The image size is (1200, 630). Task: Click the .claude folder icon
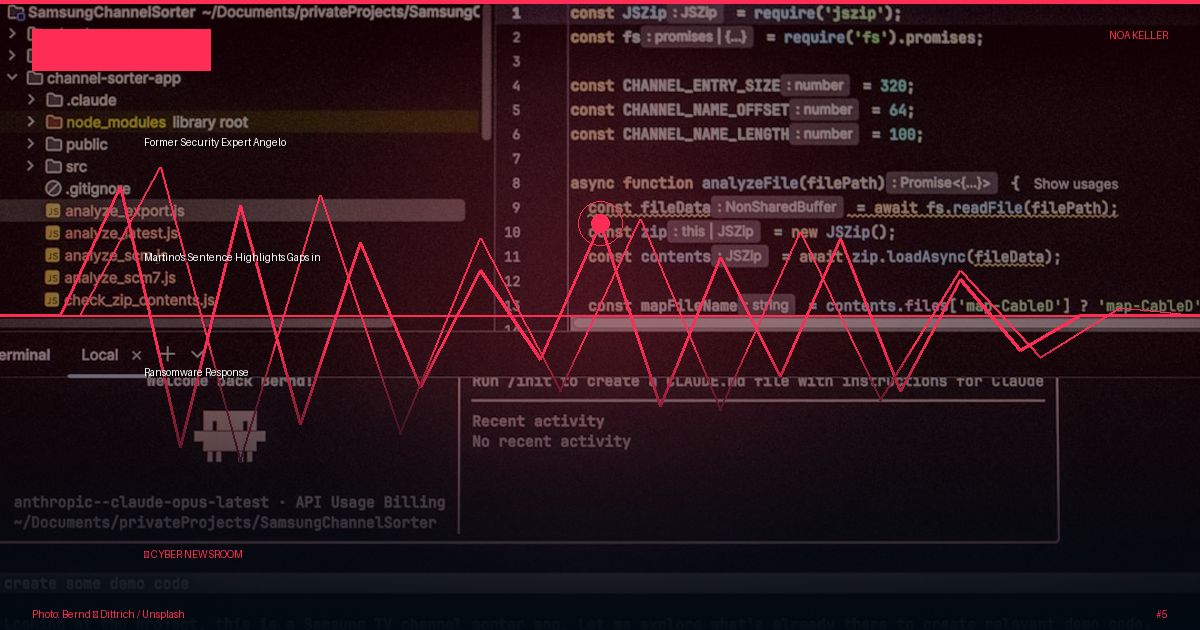pyautogui.click(x=53, y=100)
